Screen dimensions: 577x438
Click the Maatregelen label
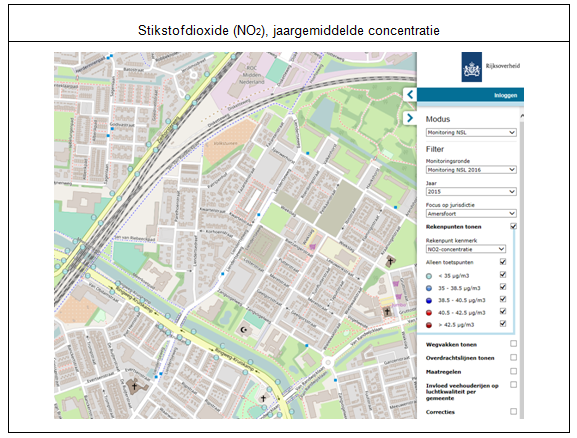click(443, 372)
